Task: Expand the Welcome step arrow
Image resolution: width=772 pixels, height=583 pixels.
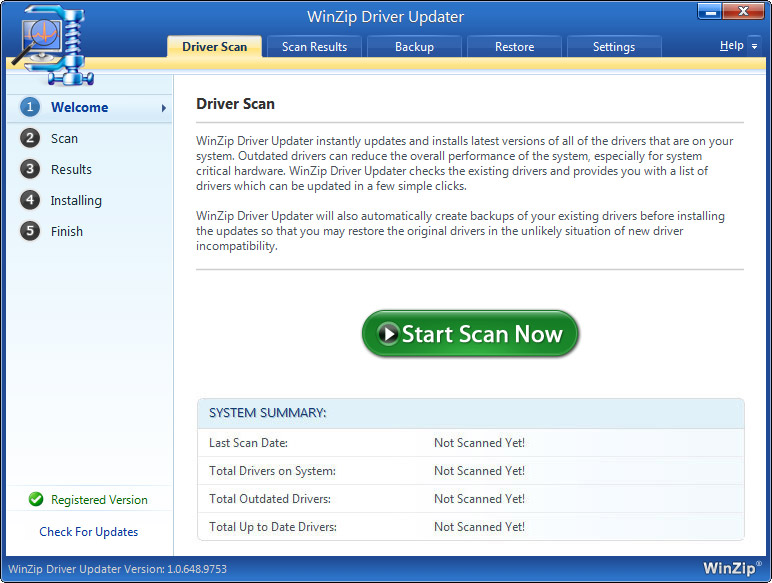Action: pos(163,108)
